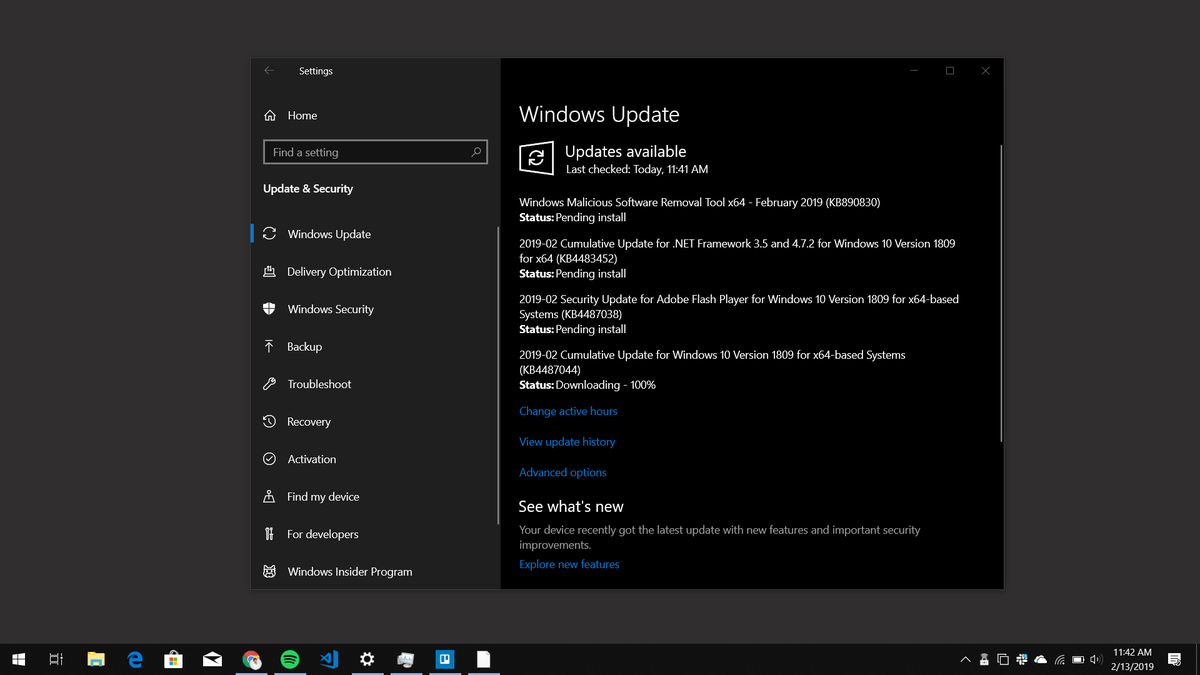Click the Updates available refresh icon
1200x675 pixels.
pyautogui.click(x=537, y=158)
